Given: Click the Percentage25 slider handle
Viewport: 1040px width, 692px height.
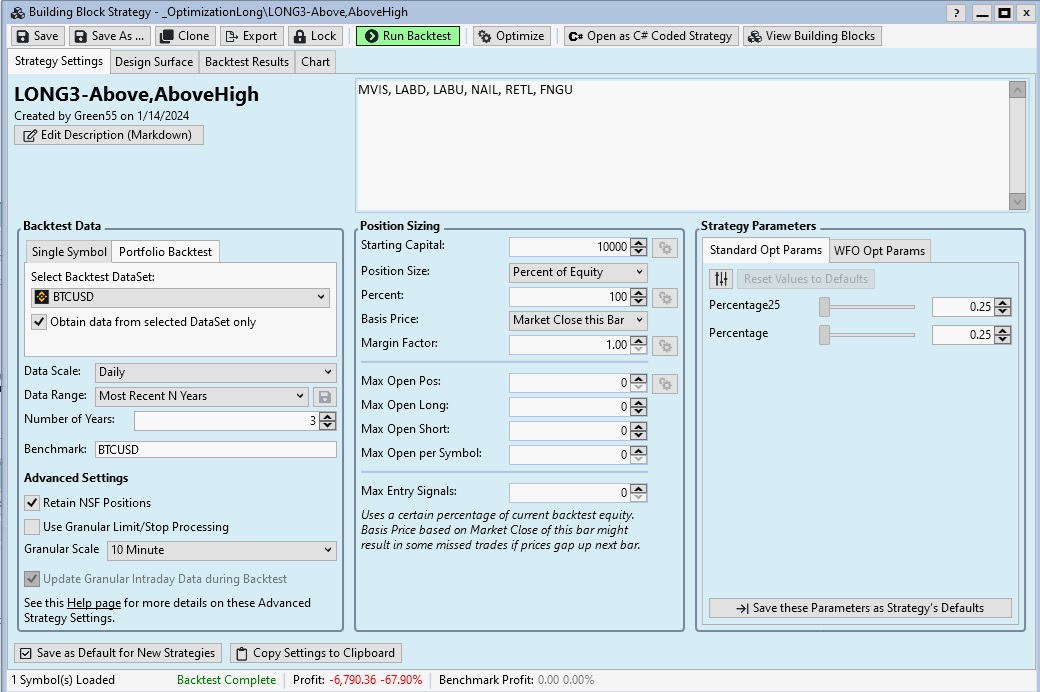Looking at the screenshot, I should 825,307.
